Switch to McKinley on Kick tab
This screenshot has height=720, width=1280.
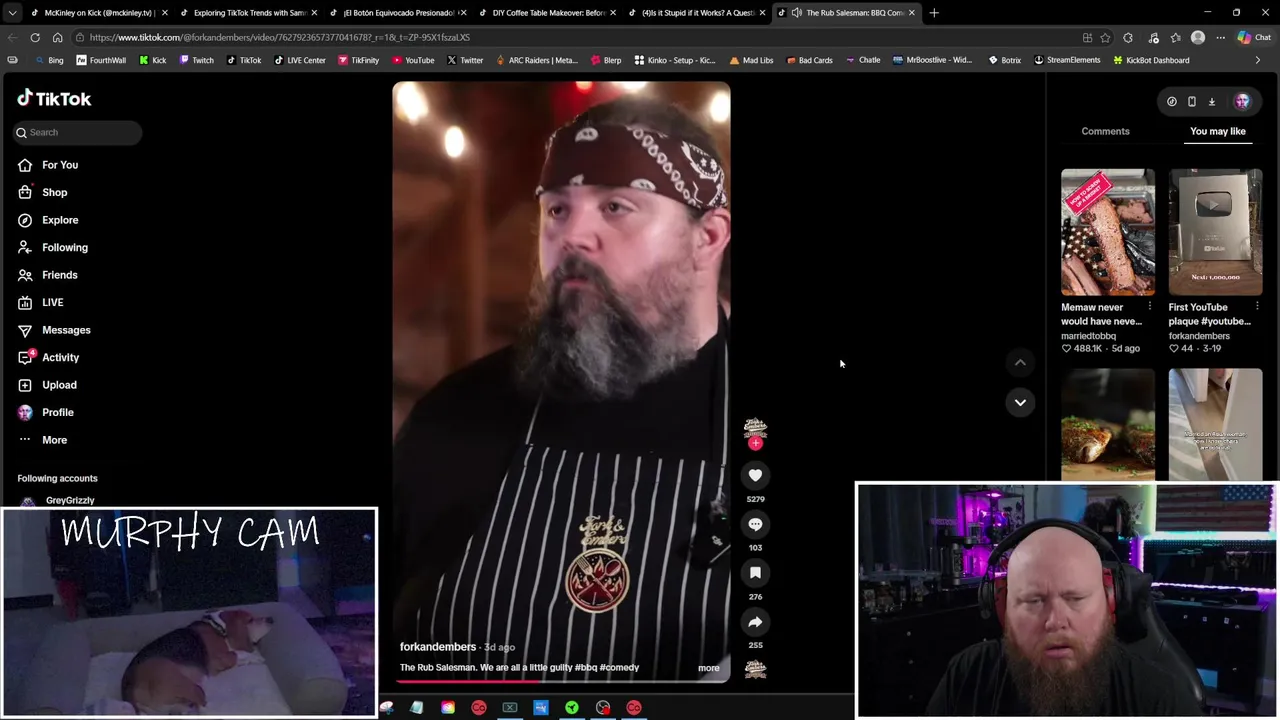point(97,13)
